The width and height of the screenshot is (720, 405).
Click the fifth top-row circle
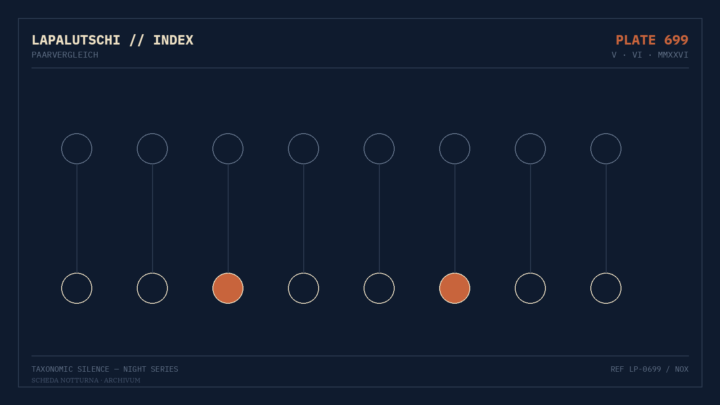(379, 149)
